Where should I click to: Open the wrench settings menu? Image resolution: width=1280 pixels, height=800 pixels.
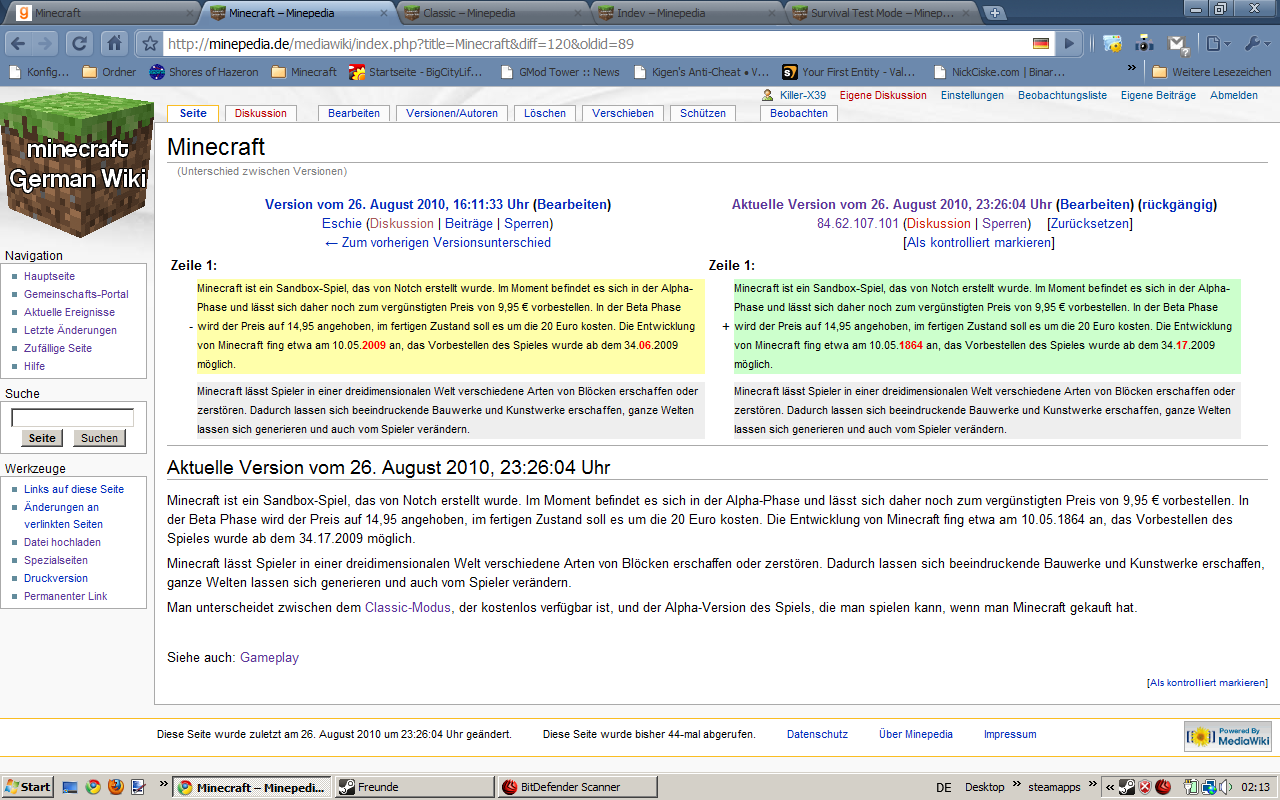1255,44
